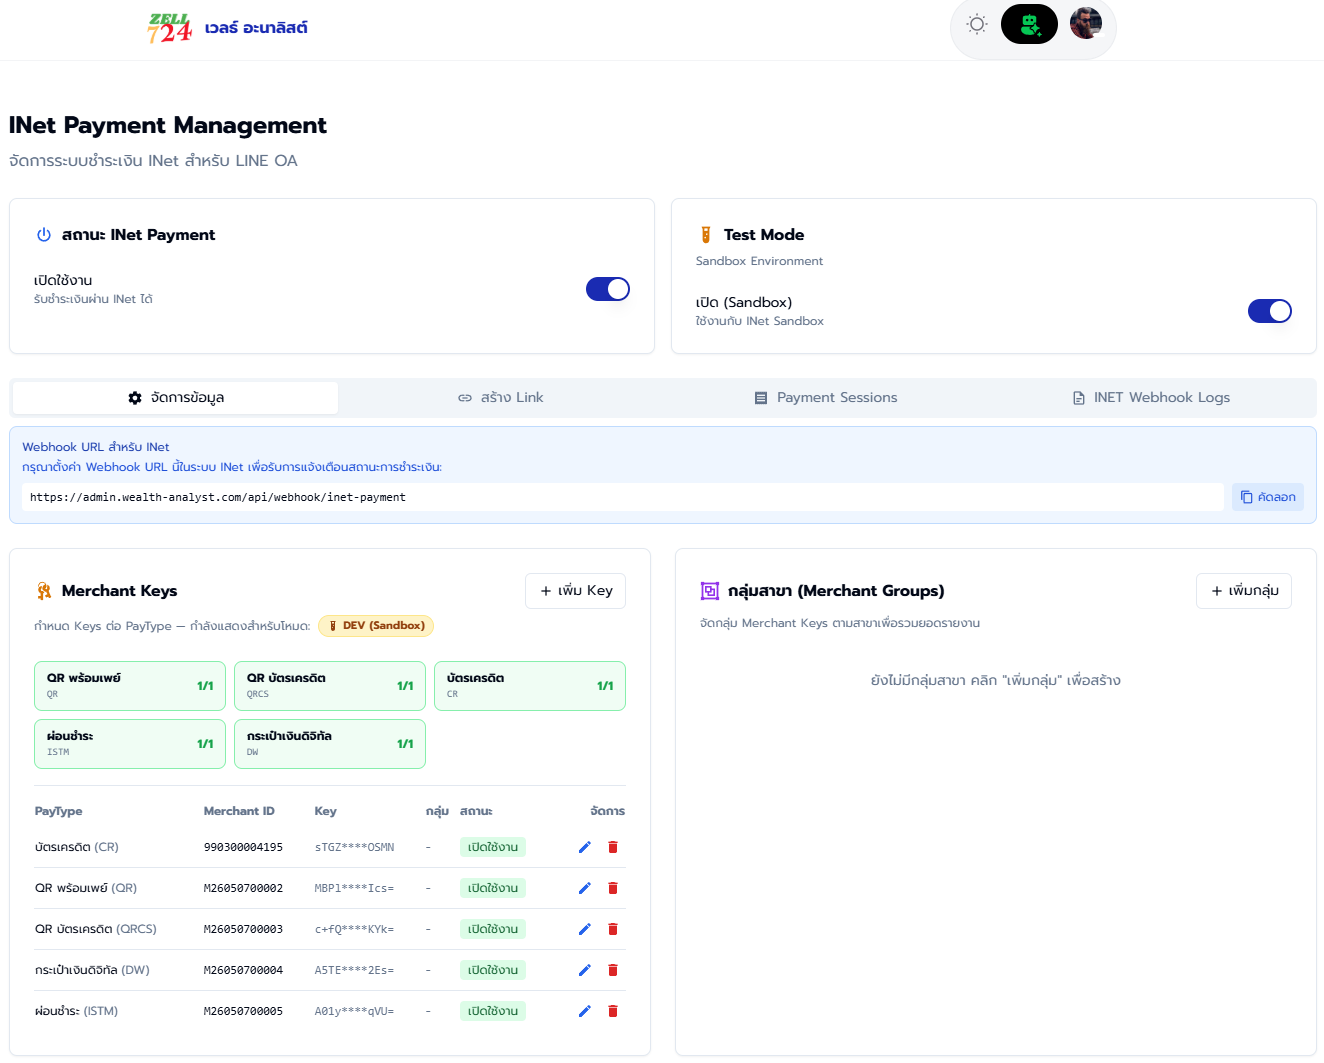This screenshot has width=1324, height=1063.
Task: Click Merchant ID M26050700005
Action: point(243,1011)
